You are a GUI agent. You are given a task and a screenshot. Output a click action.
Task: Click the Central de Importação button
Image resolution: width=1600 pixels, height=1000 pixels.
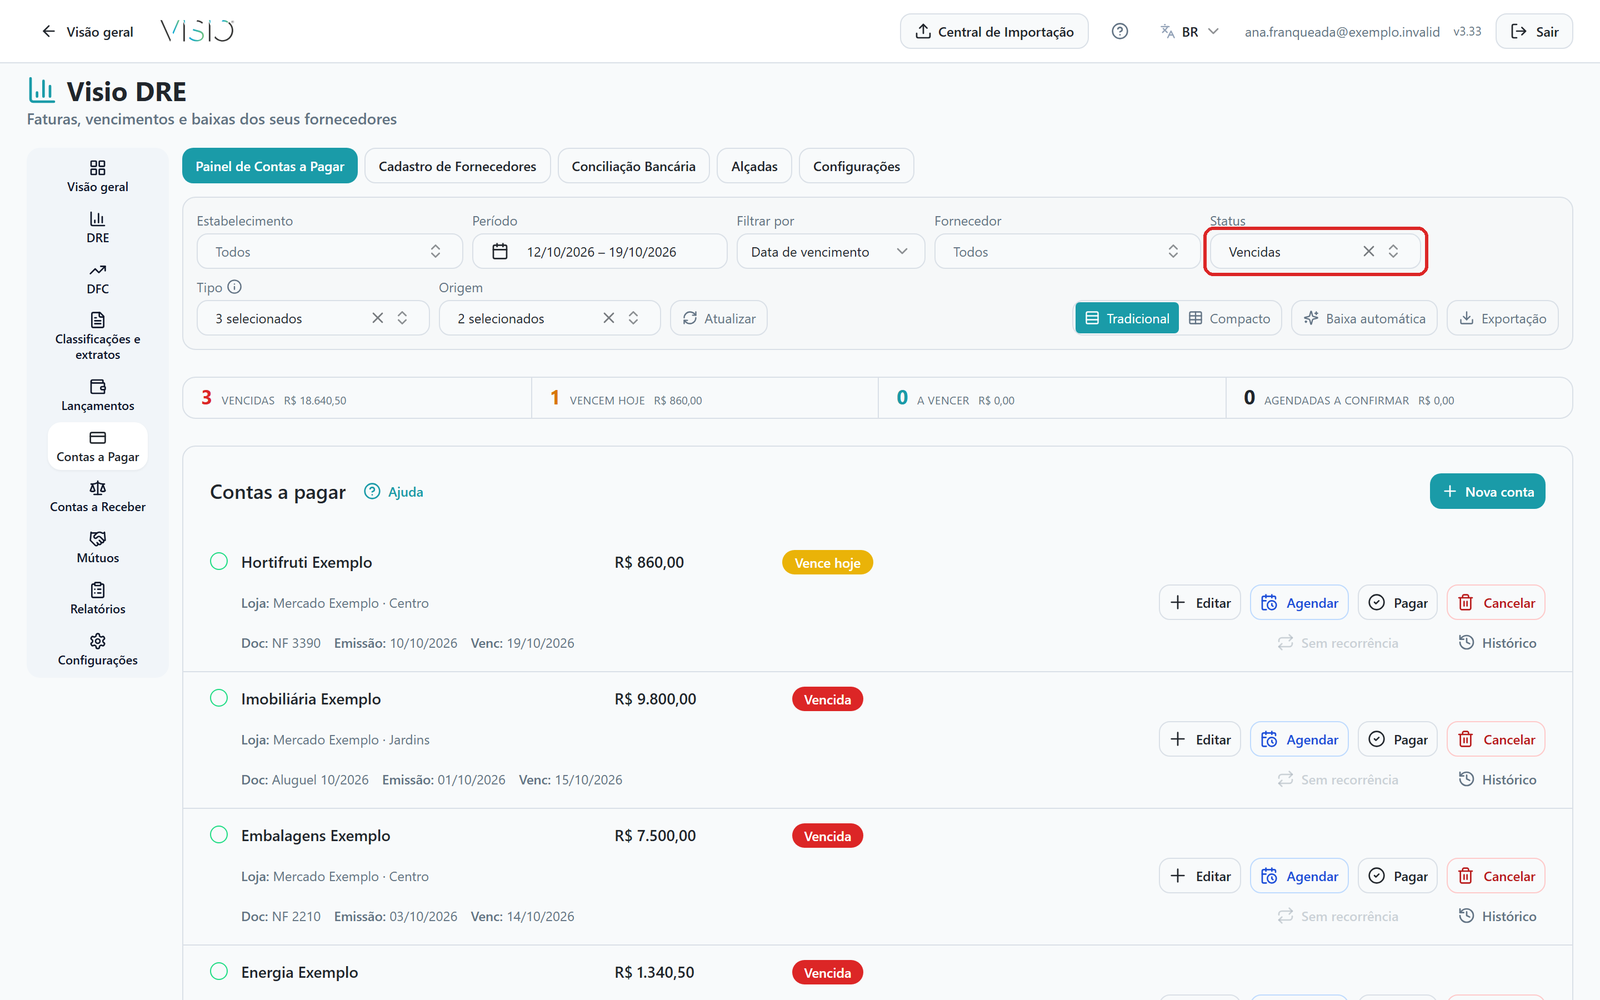994,31
